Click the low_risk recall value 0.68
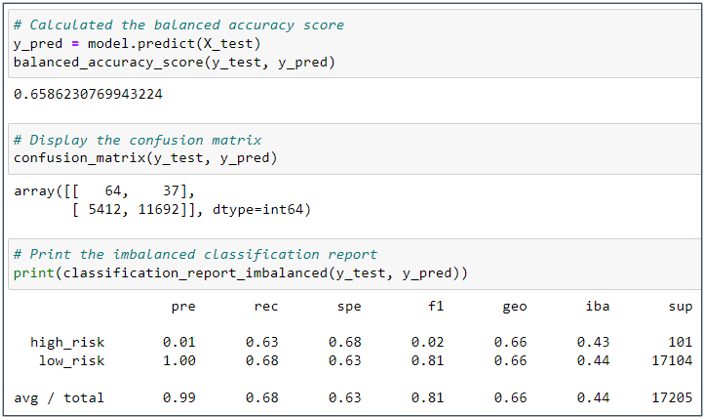Screen dimensions: 704x419 [x=262, y=361]
